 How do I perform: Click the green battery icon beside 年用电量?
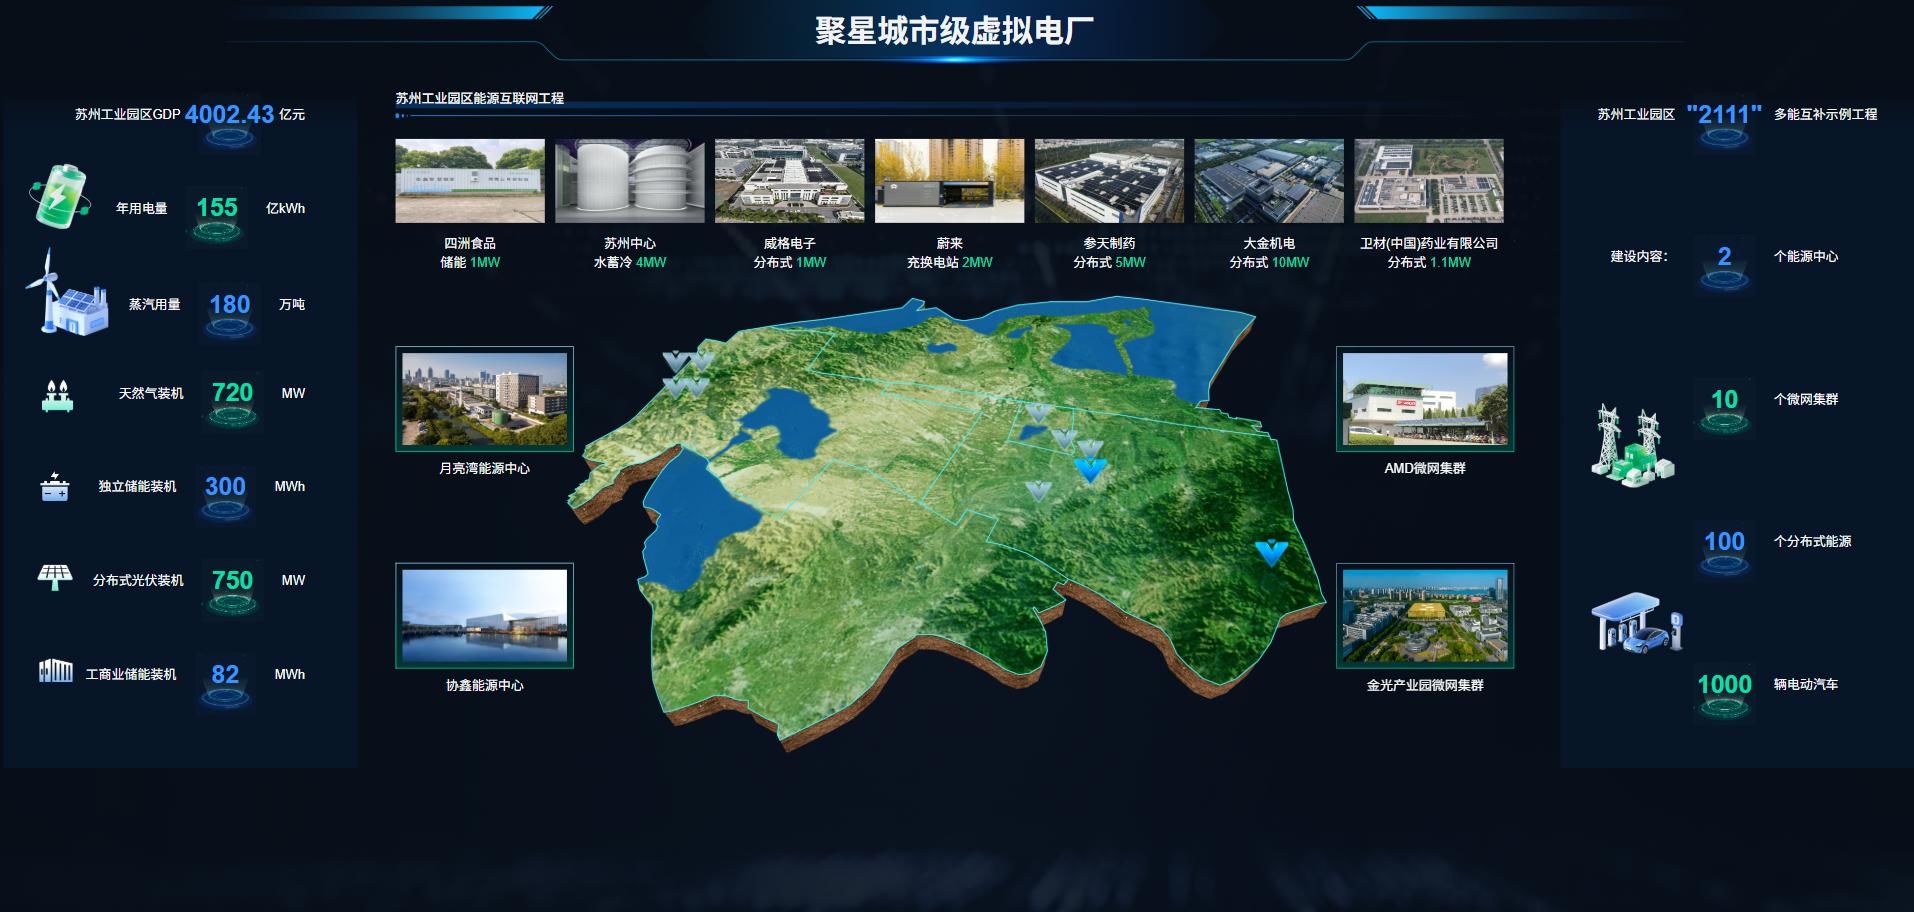tap(60, 195)
